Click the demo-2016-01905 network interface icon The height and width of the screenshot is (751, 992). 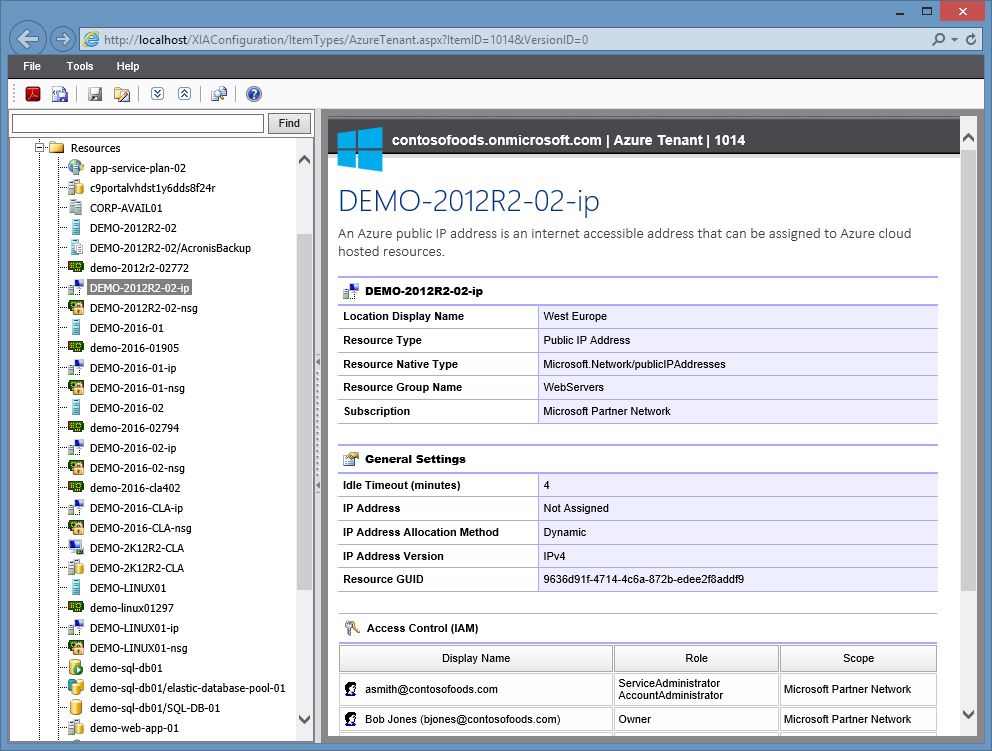[76, 347]
